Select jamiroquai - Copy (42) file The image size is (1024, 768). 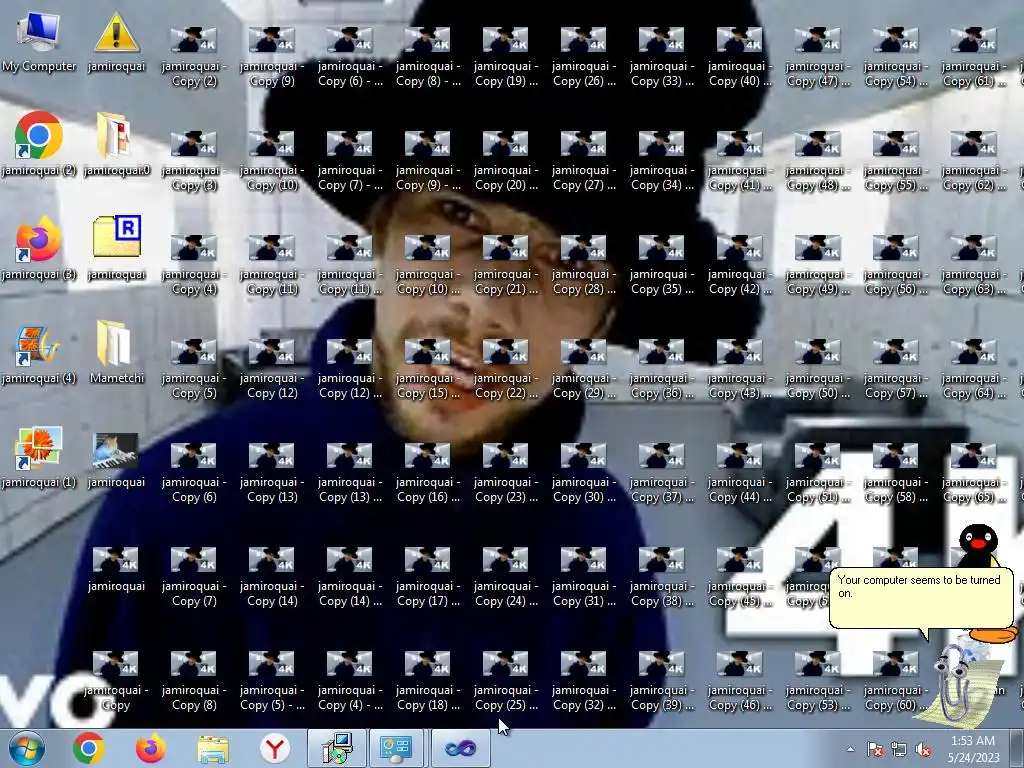tap(739, 264)
